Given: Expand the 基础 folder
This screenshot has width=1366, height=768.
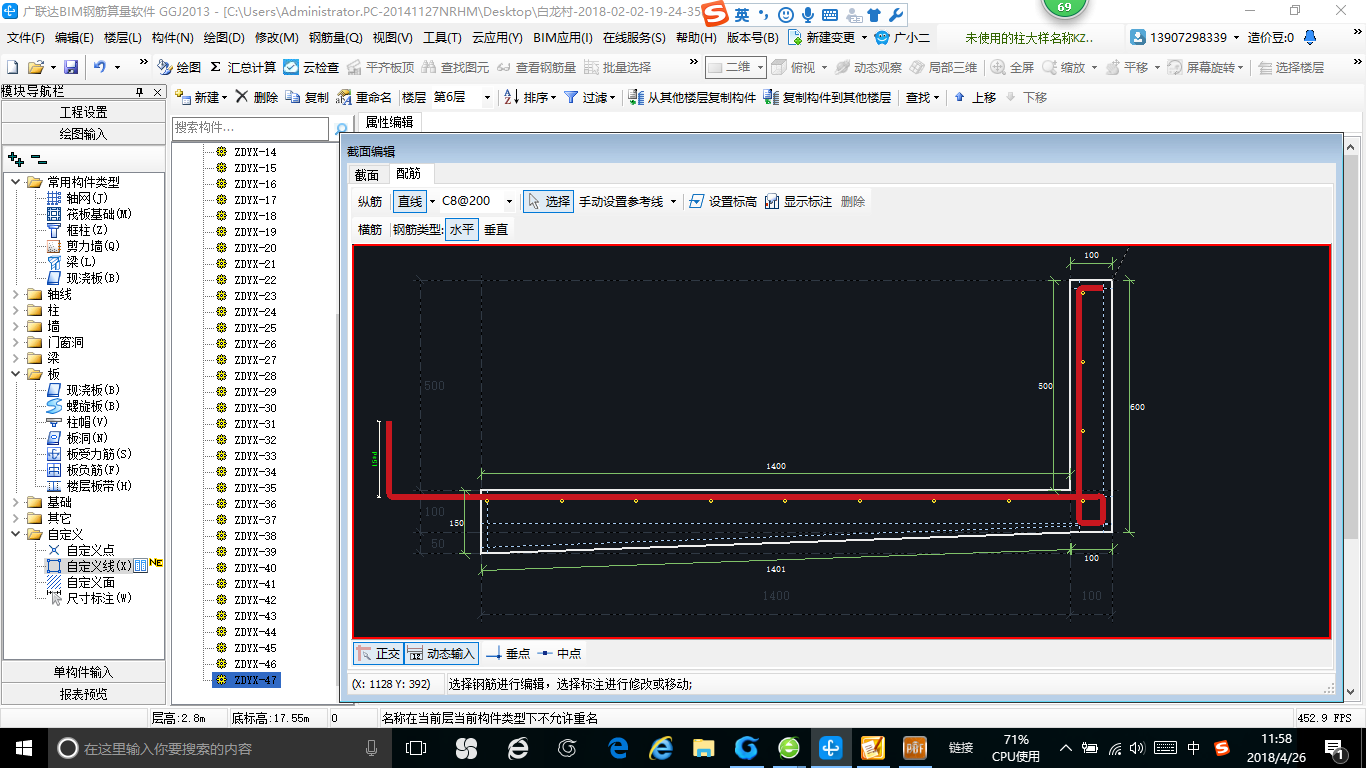Looking at the screenshot, I should [x=16, y=502].
